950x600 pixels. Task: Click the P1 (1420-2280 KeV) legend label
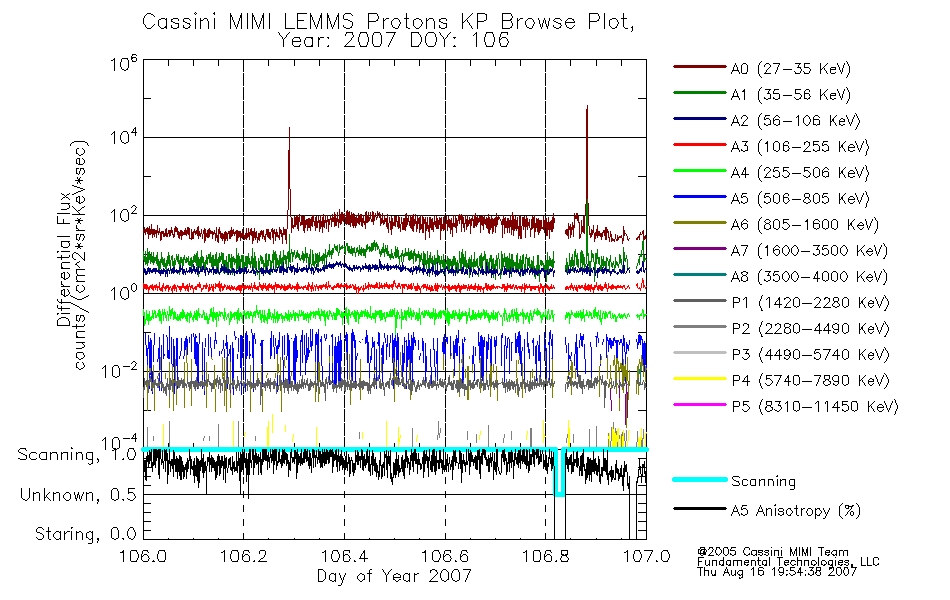(810, 302)
